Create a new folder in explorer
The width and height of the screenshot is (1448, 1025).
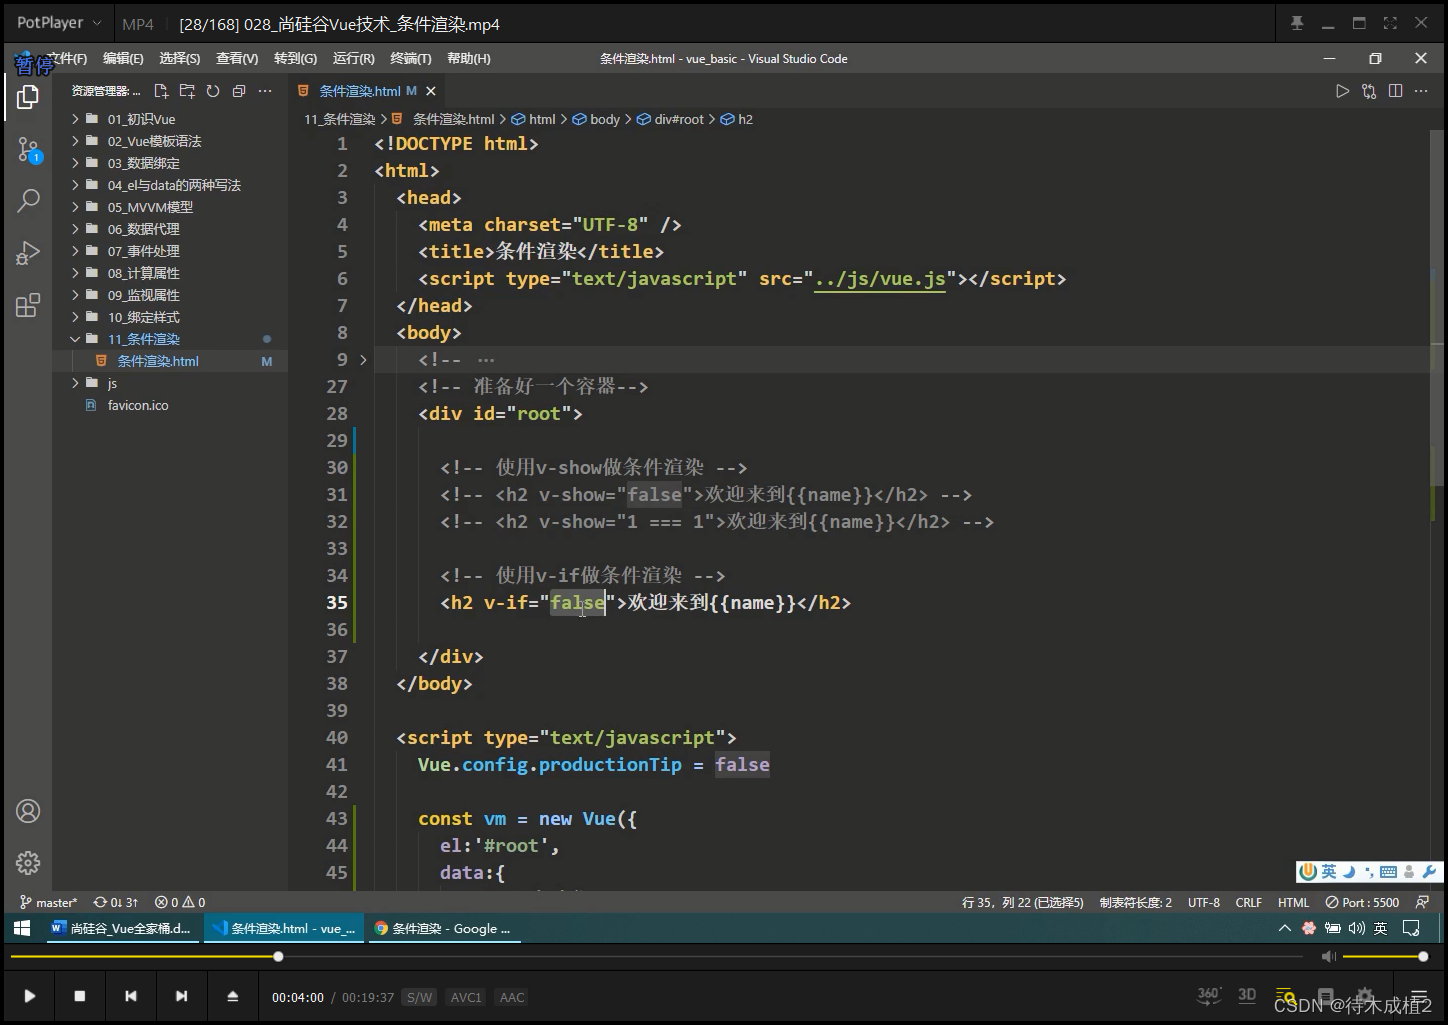pos(187,91)
